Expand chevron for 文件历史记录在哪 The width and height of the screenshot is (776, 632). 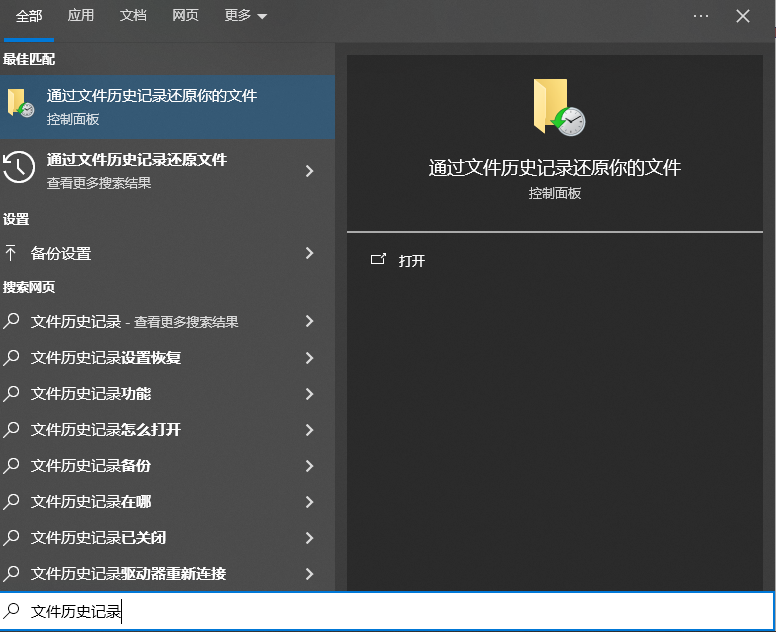310,502
